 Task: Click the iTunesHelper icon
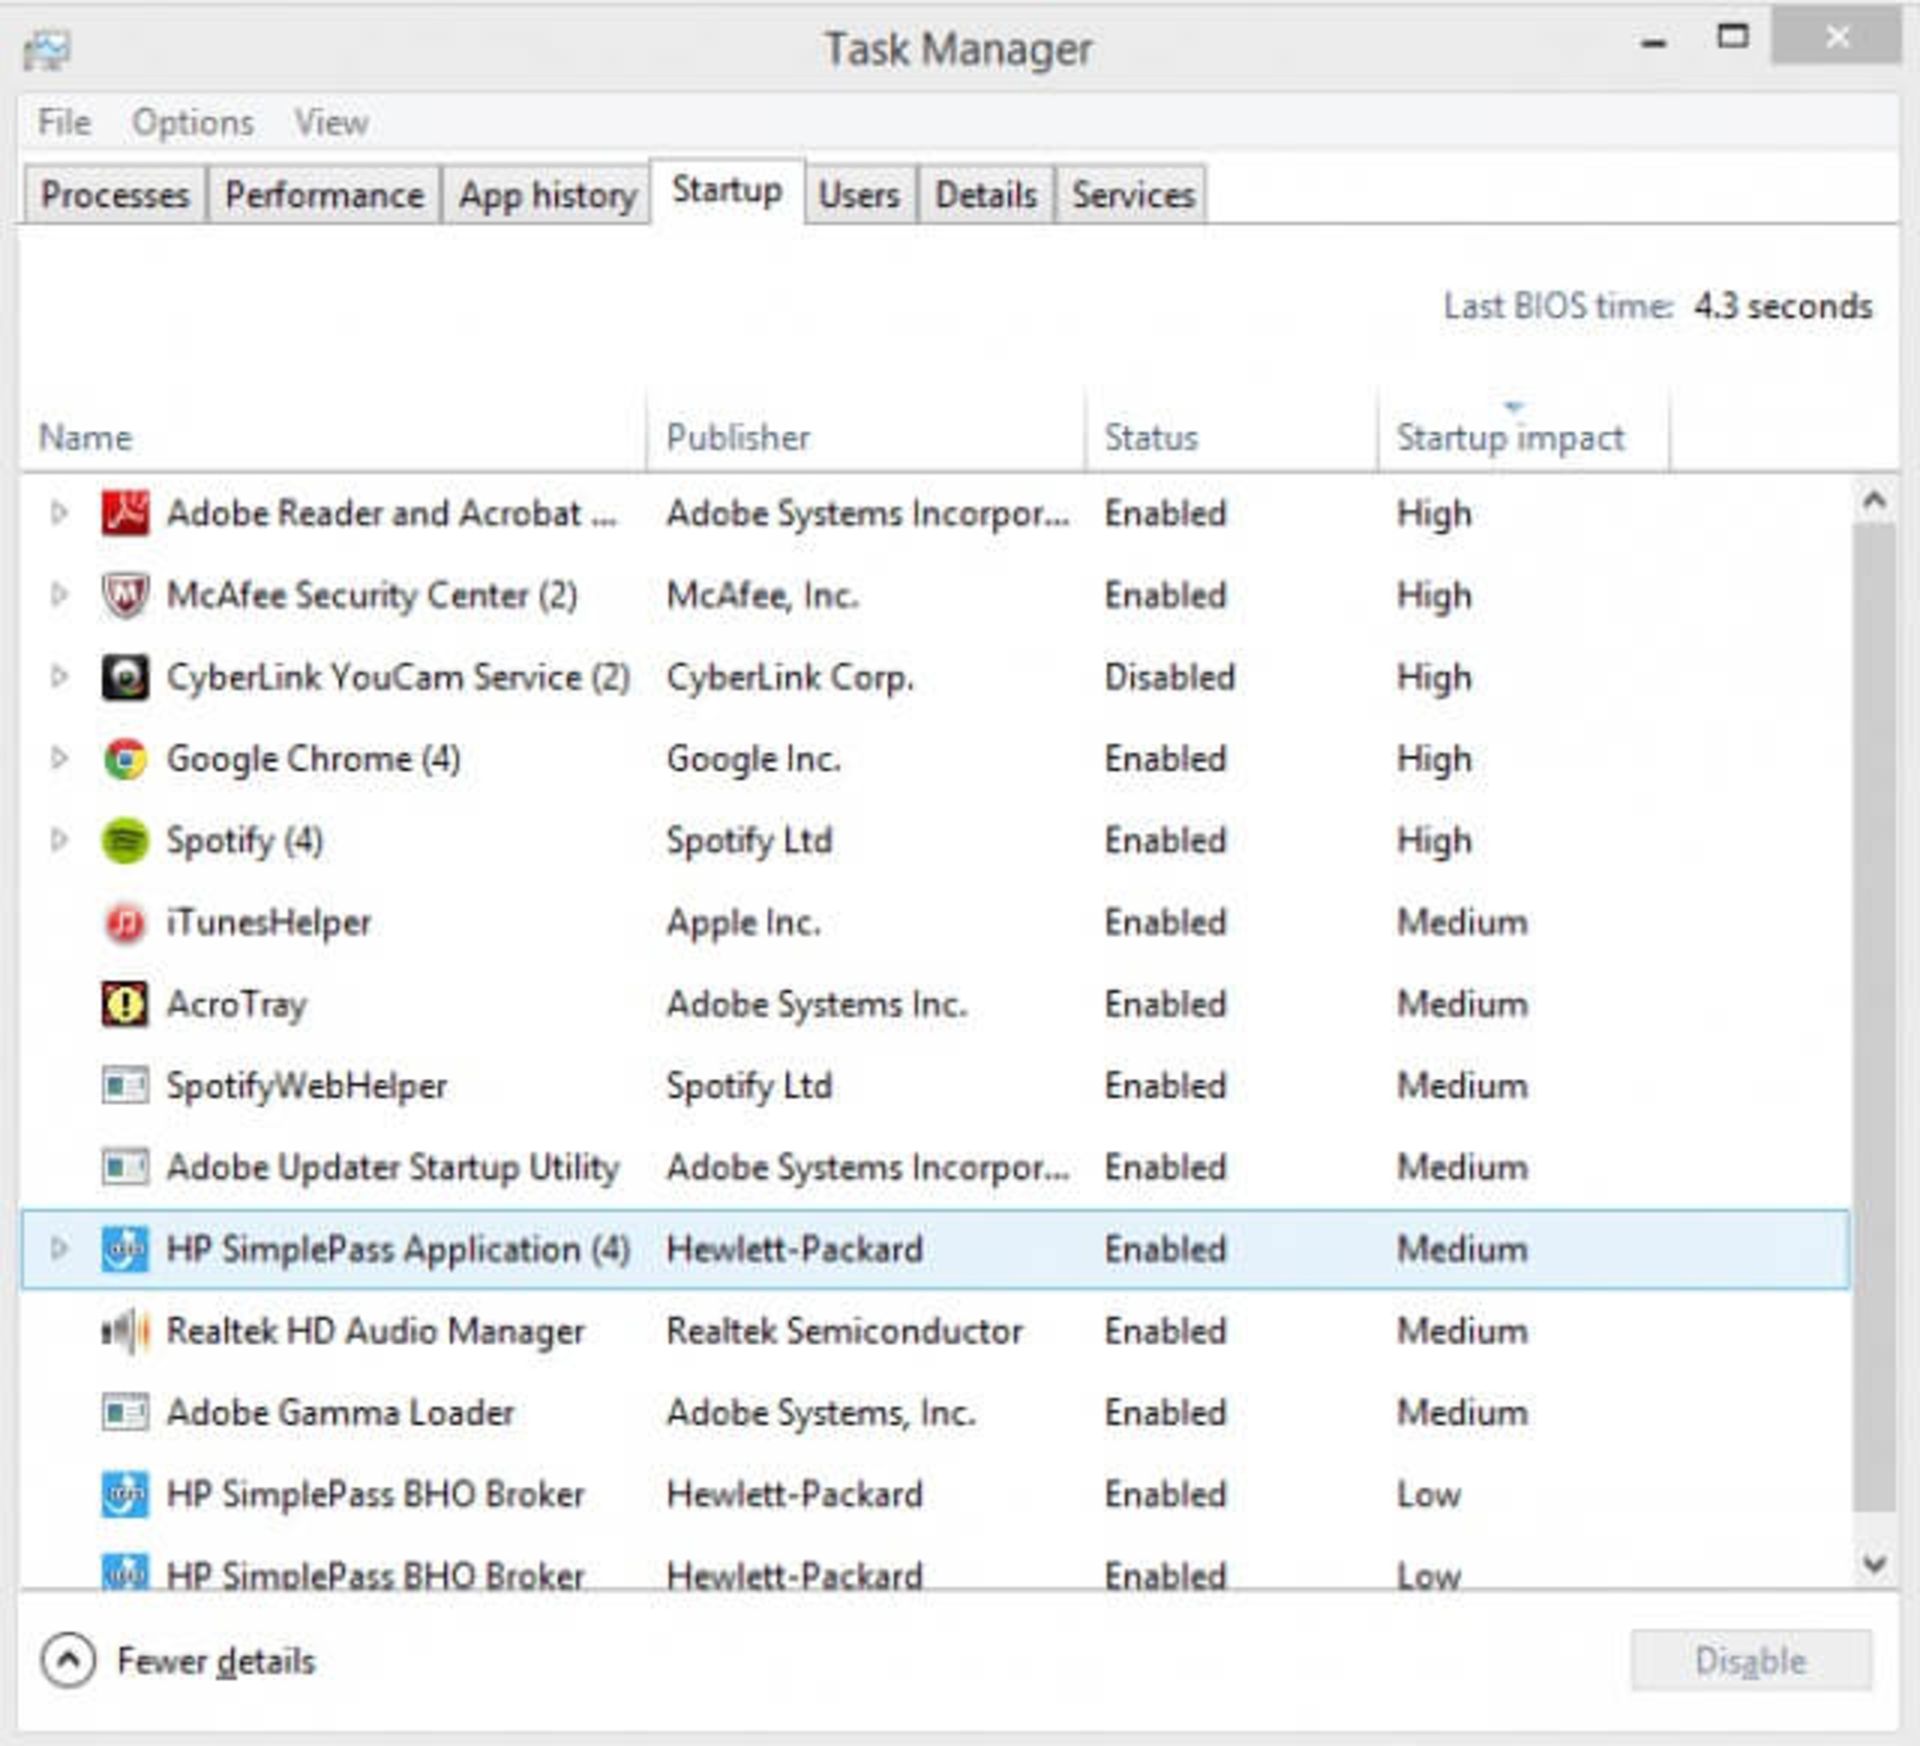(x=125, y=922)
